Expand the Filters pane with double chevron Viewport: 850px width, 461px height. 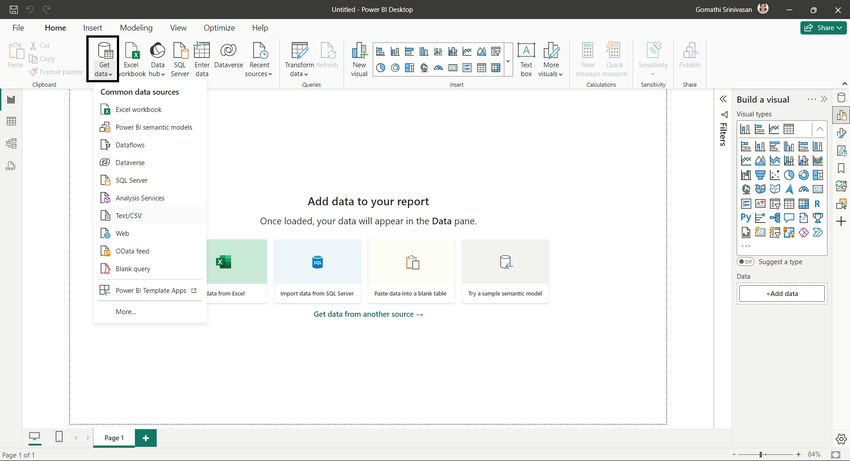point(723,99)
